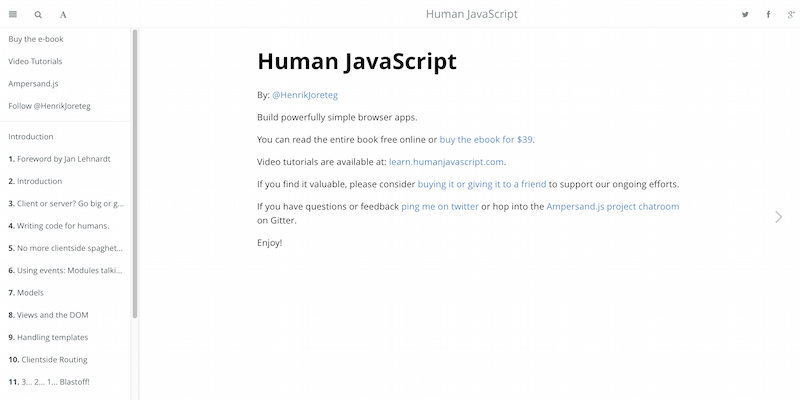
Task: Open font settings 'A' icon
Action: pos(63,15)
